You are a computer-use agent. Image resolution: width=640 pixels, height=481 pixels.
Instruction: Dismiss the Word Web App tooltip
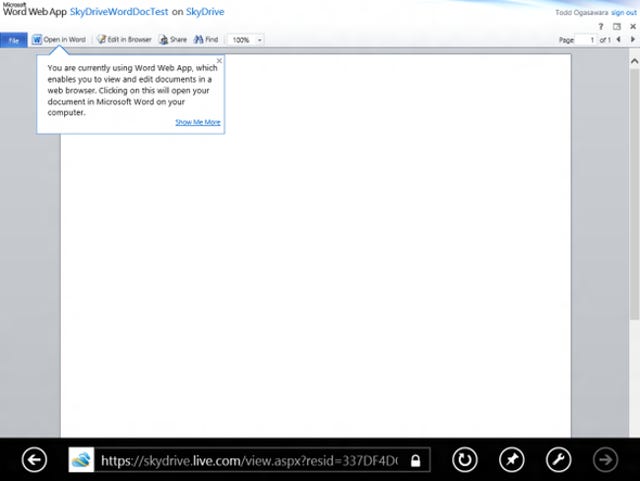[x=219, y=61]
